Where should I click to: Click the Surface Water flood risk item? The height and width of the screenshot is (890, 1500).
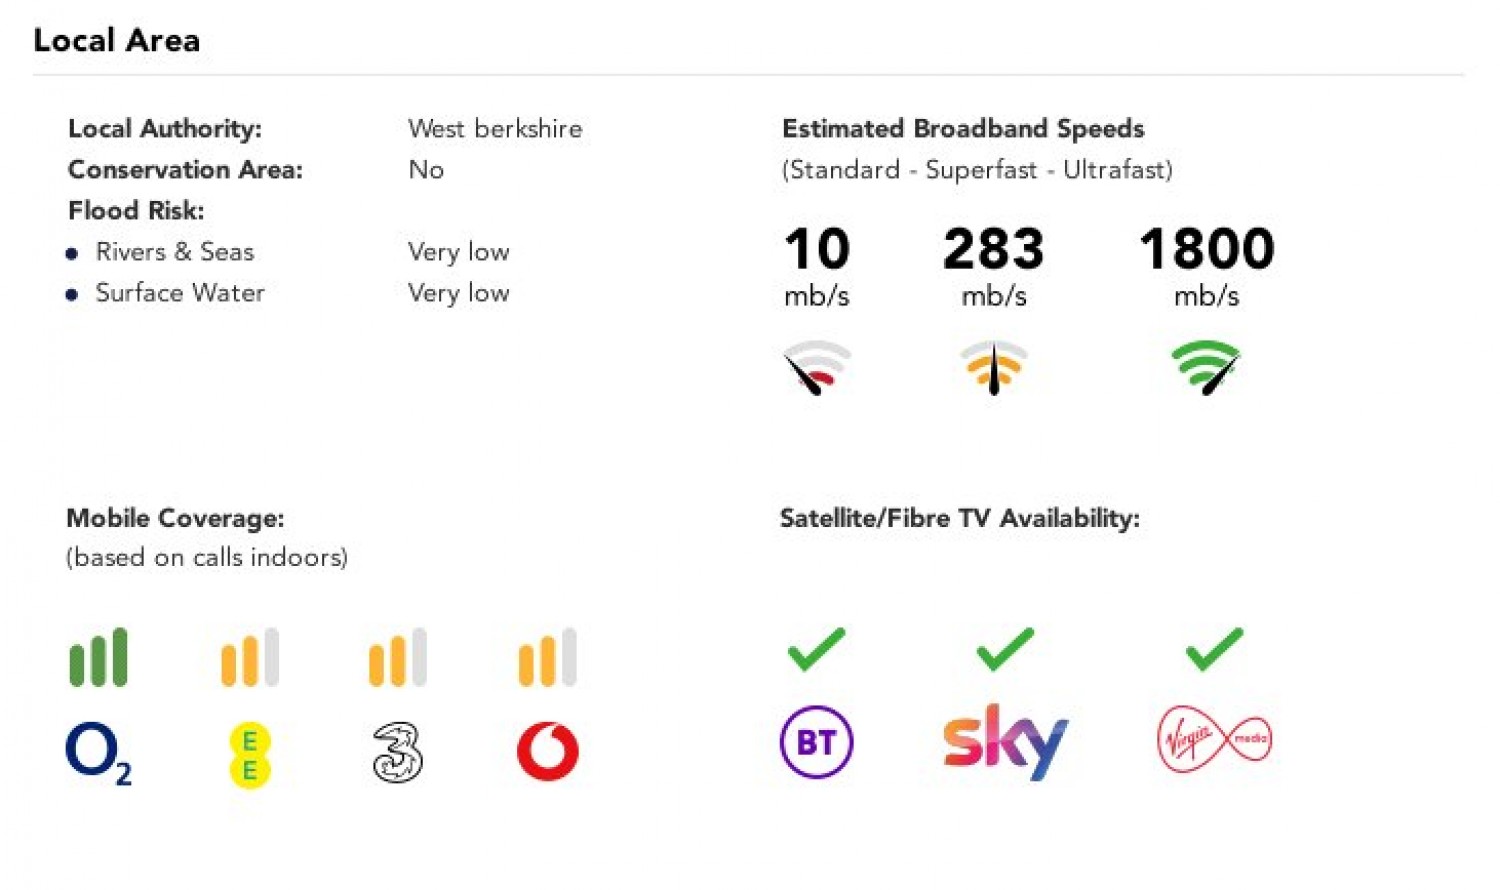tap(180, 293)
